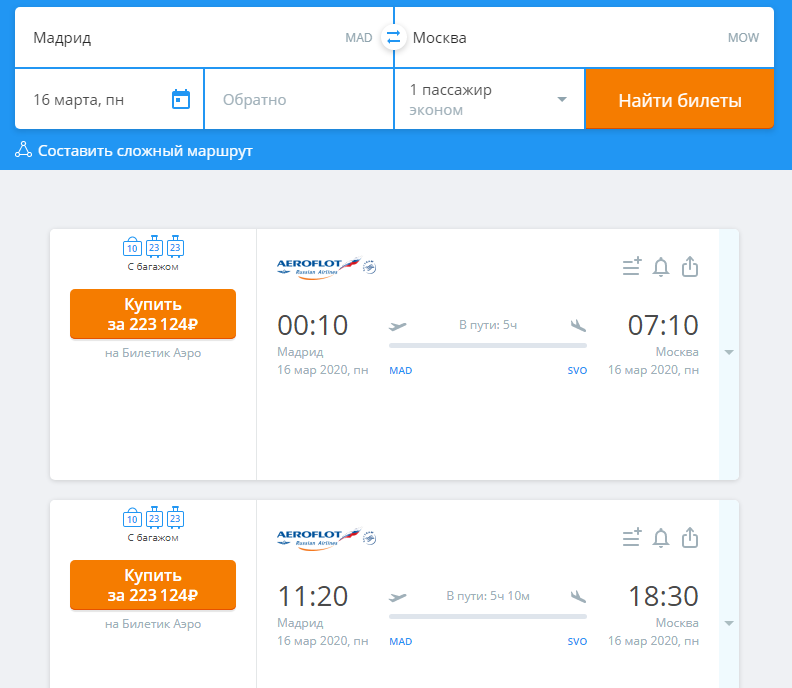Click Найти билеты search button
Screen dimensions: 792x688
tap(679, 99)
